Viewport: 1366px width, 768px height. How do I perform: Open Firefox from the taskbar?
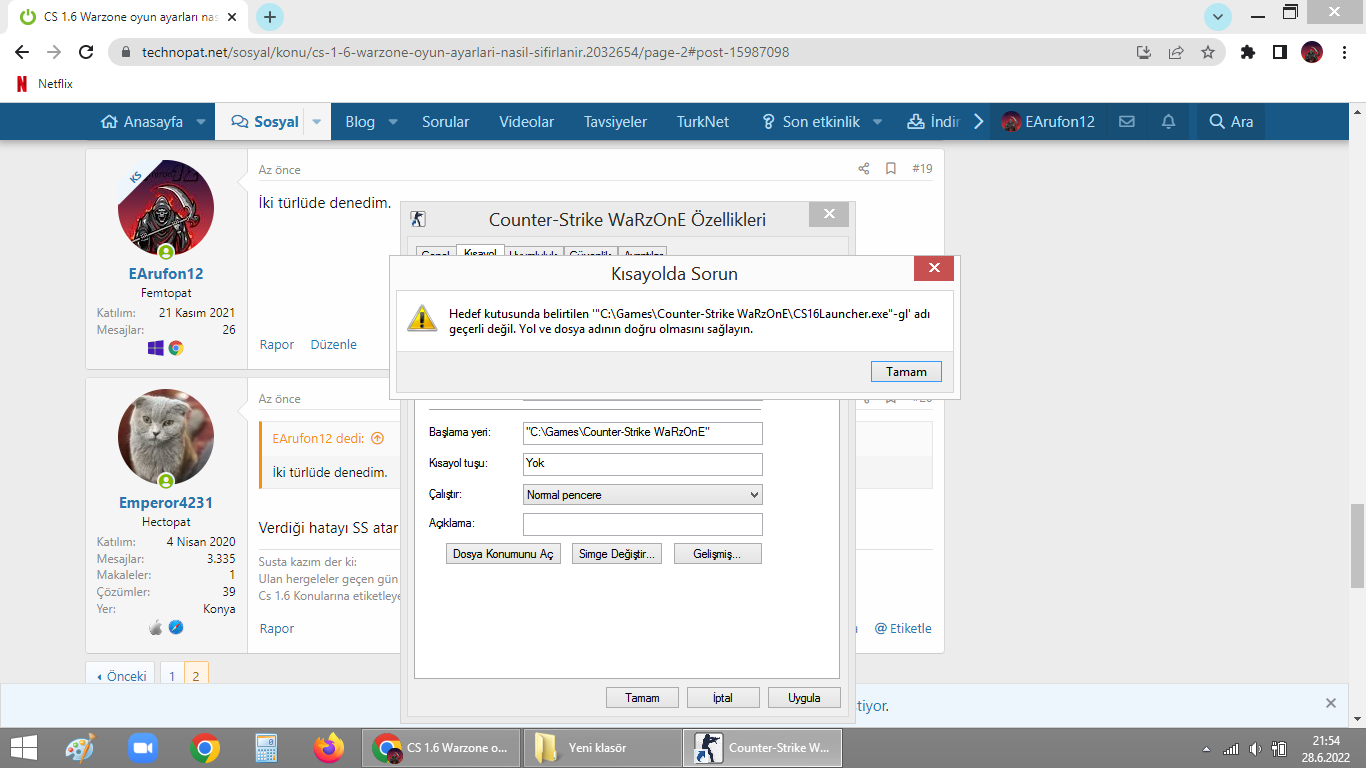328,748
